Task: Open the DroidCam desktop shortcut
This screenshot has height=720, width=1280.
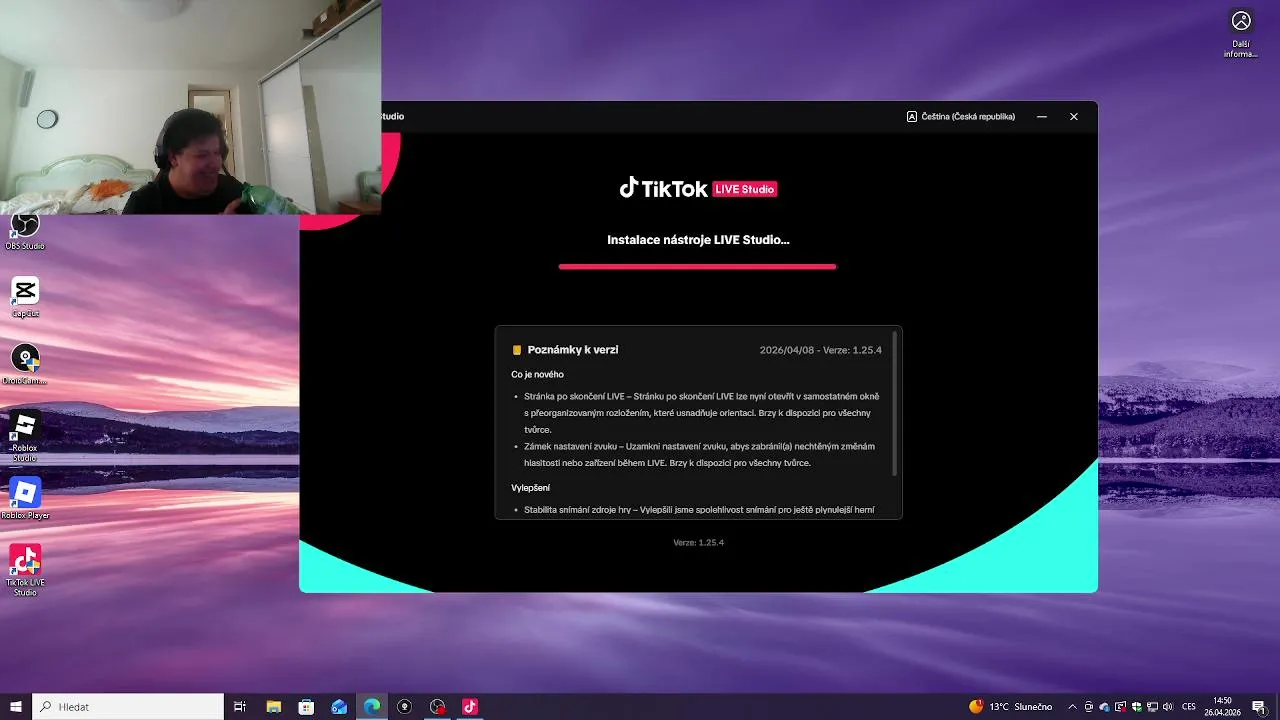Action: [25, 364]
